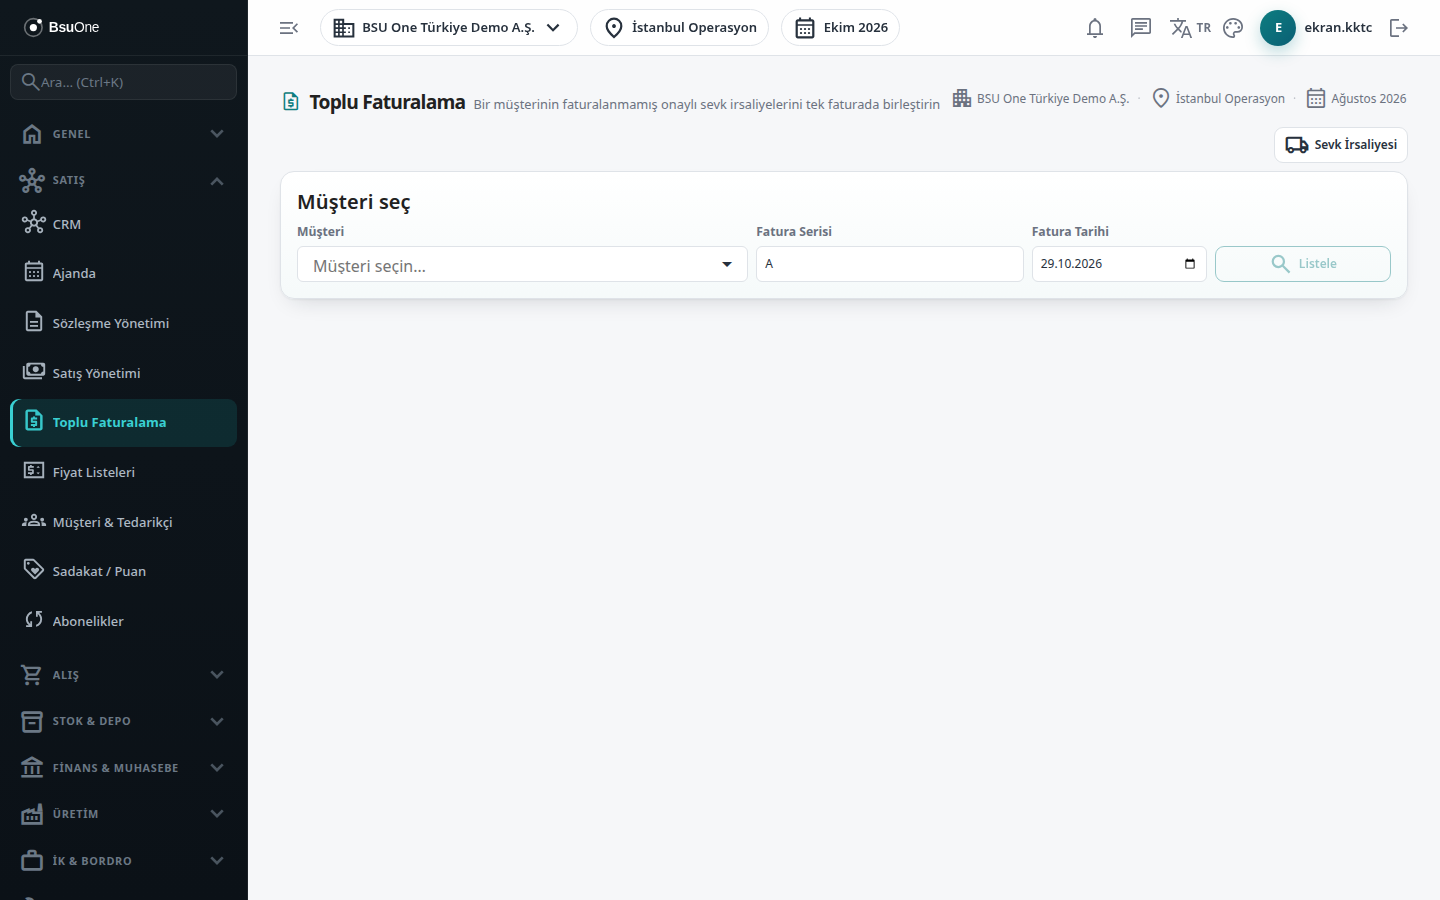Screen dimensions: 1440x900
Task: Click the Ağustos 2026 breadcrumb text
Action: pyautogui.click(x=1369, y=99)
